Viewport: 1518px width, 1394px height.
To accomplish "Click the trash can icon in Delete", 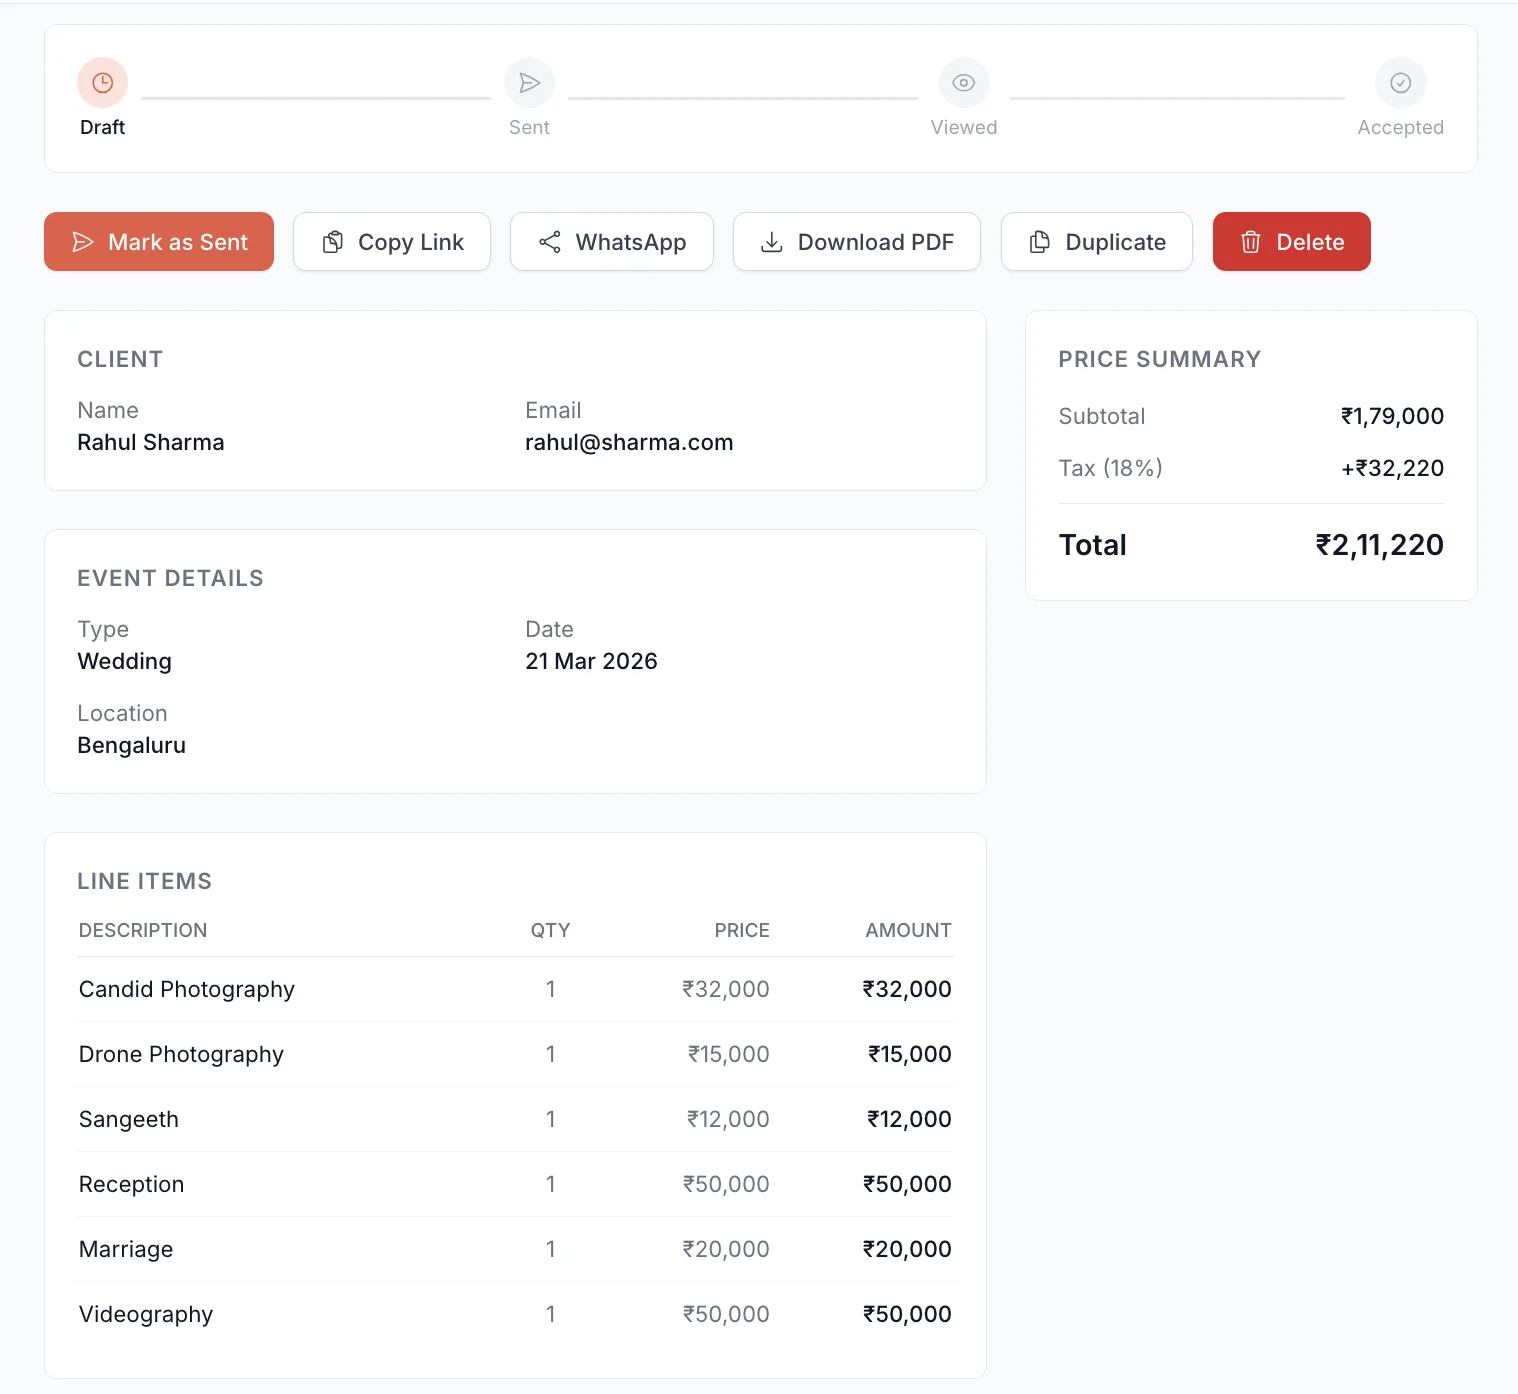I will (1250, 242).
